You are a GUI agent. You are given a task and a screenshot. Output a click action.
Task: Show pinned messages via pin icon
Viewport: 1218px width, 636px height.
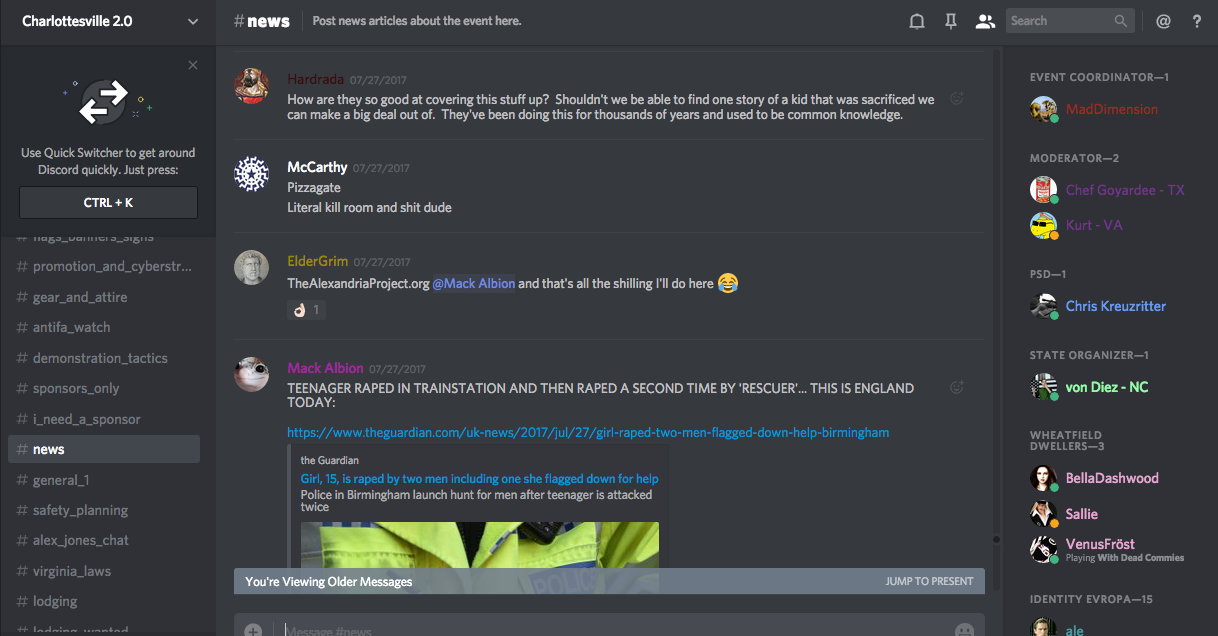951,21
